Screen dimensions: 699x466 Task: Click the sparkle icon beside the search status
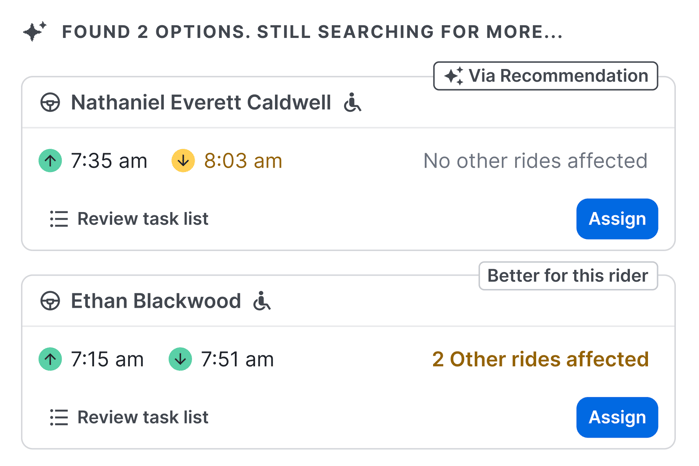[35, 32]
